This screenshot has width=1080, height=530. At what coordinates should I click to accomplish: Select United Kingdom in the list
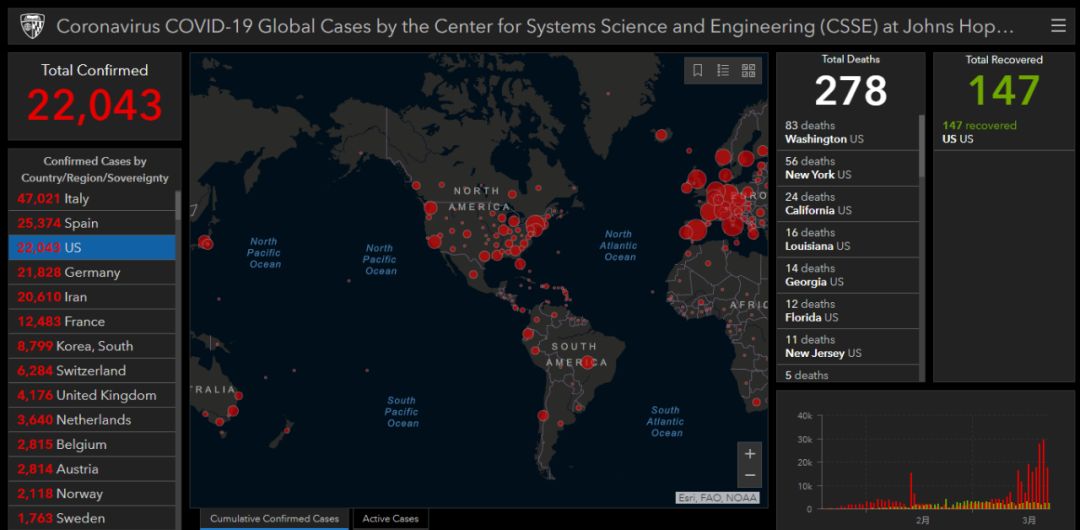click(x=92, y=396)
